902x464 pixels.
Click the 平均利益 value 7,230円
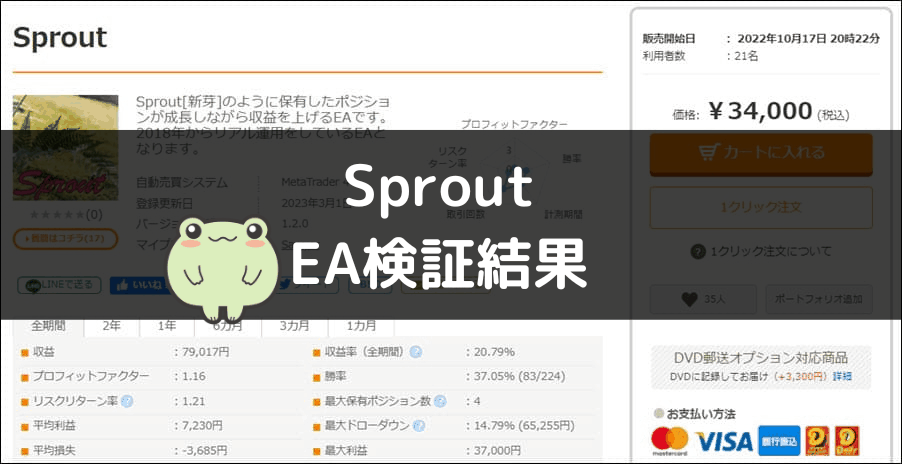point(203,426)
